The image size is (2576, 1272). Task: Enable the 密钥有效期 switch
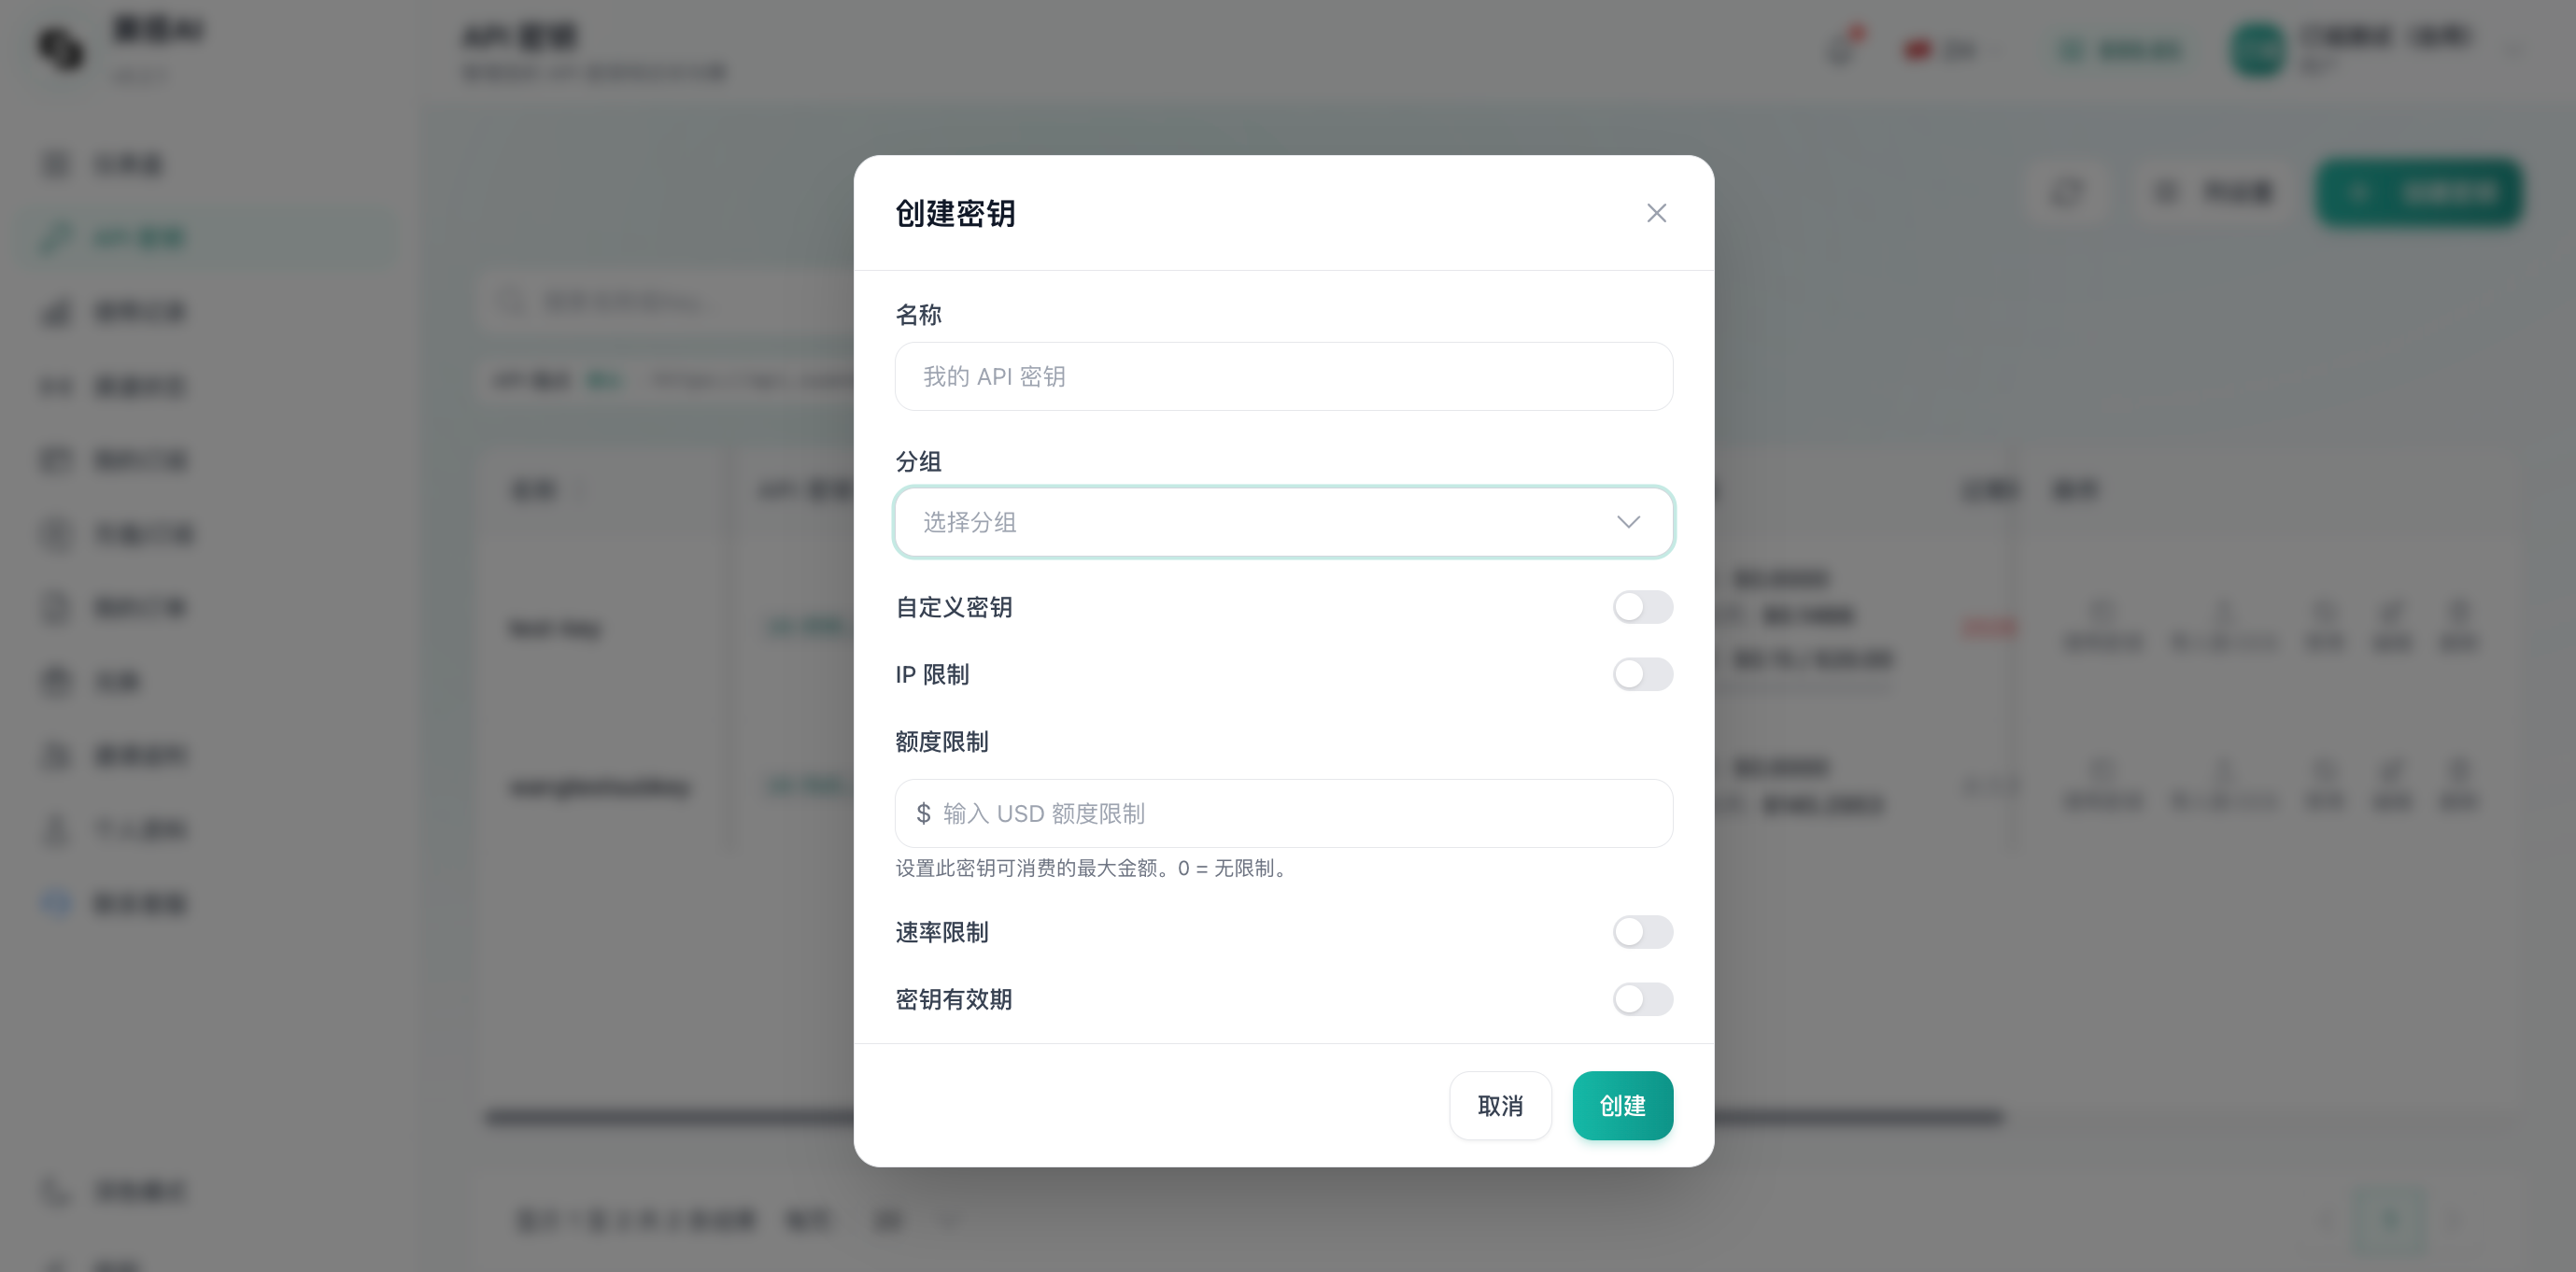pyautogui.click(x=1642, y=999)
